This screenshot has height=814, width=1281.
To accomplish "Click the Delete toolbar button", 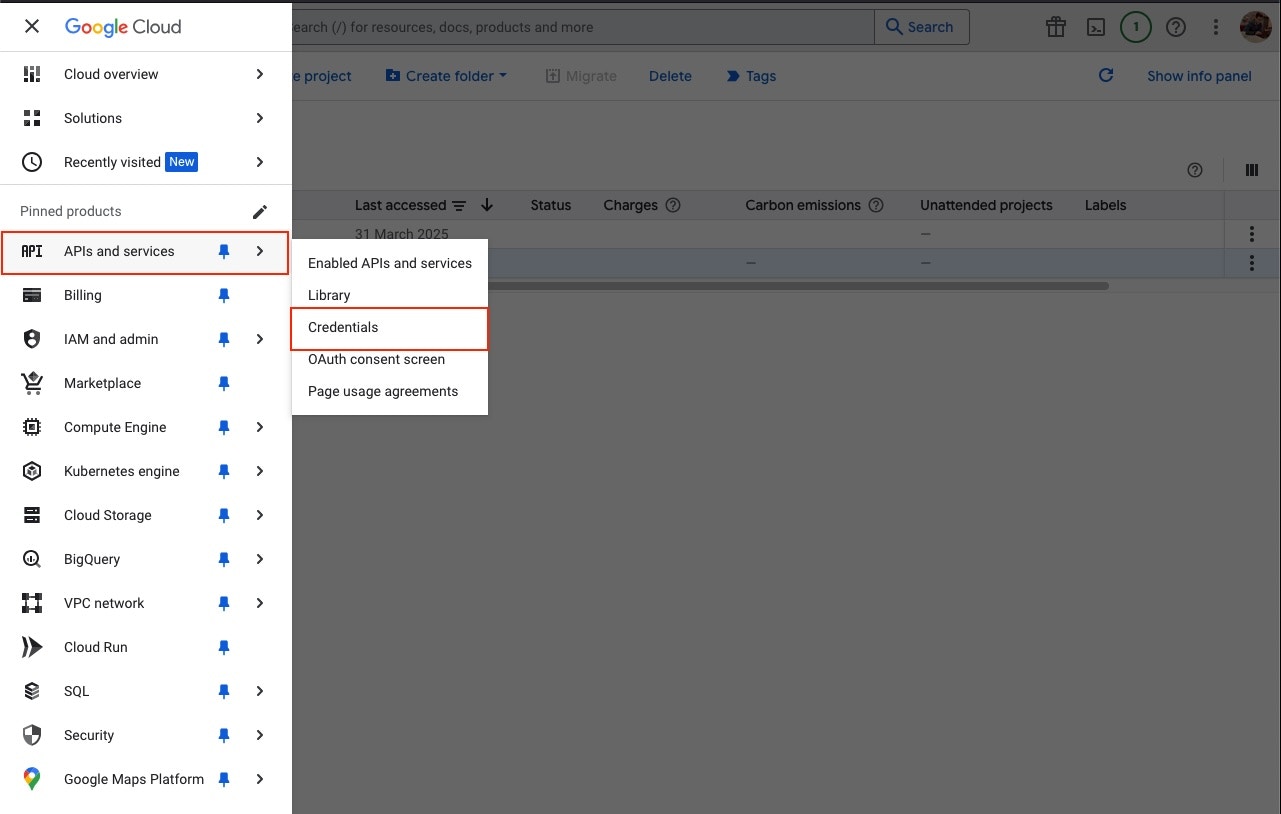I will (670, 76).
